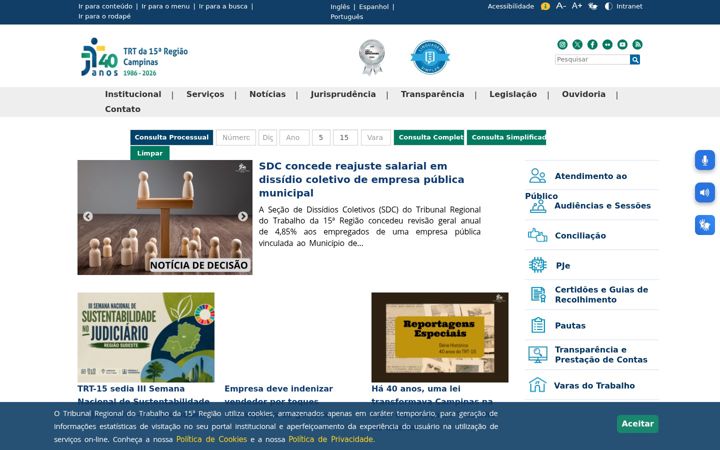Screen dimensions: 720x450
Task: Click the TRT 15ª Região 40 anos logo
Action: (135, 57)
